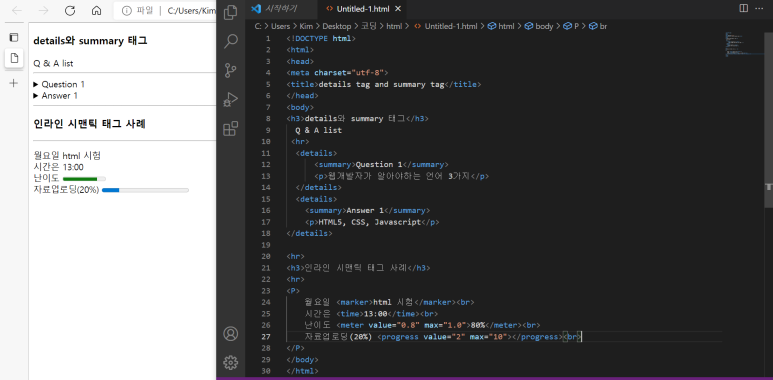Open the Search view in VS Code
The image size is (773, 380).
(230, 41)
